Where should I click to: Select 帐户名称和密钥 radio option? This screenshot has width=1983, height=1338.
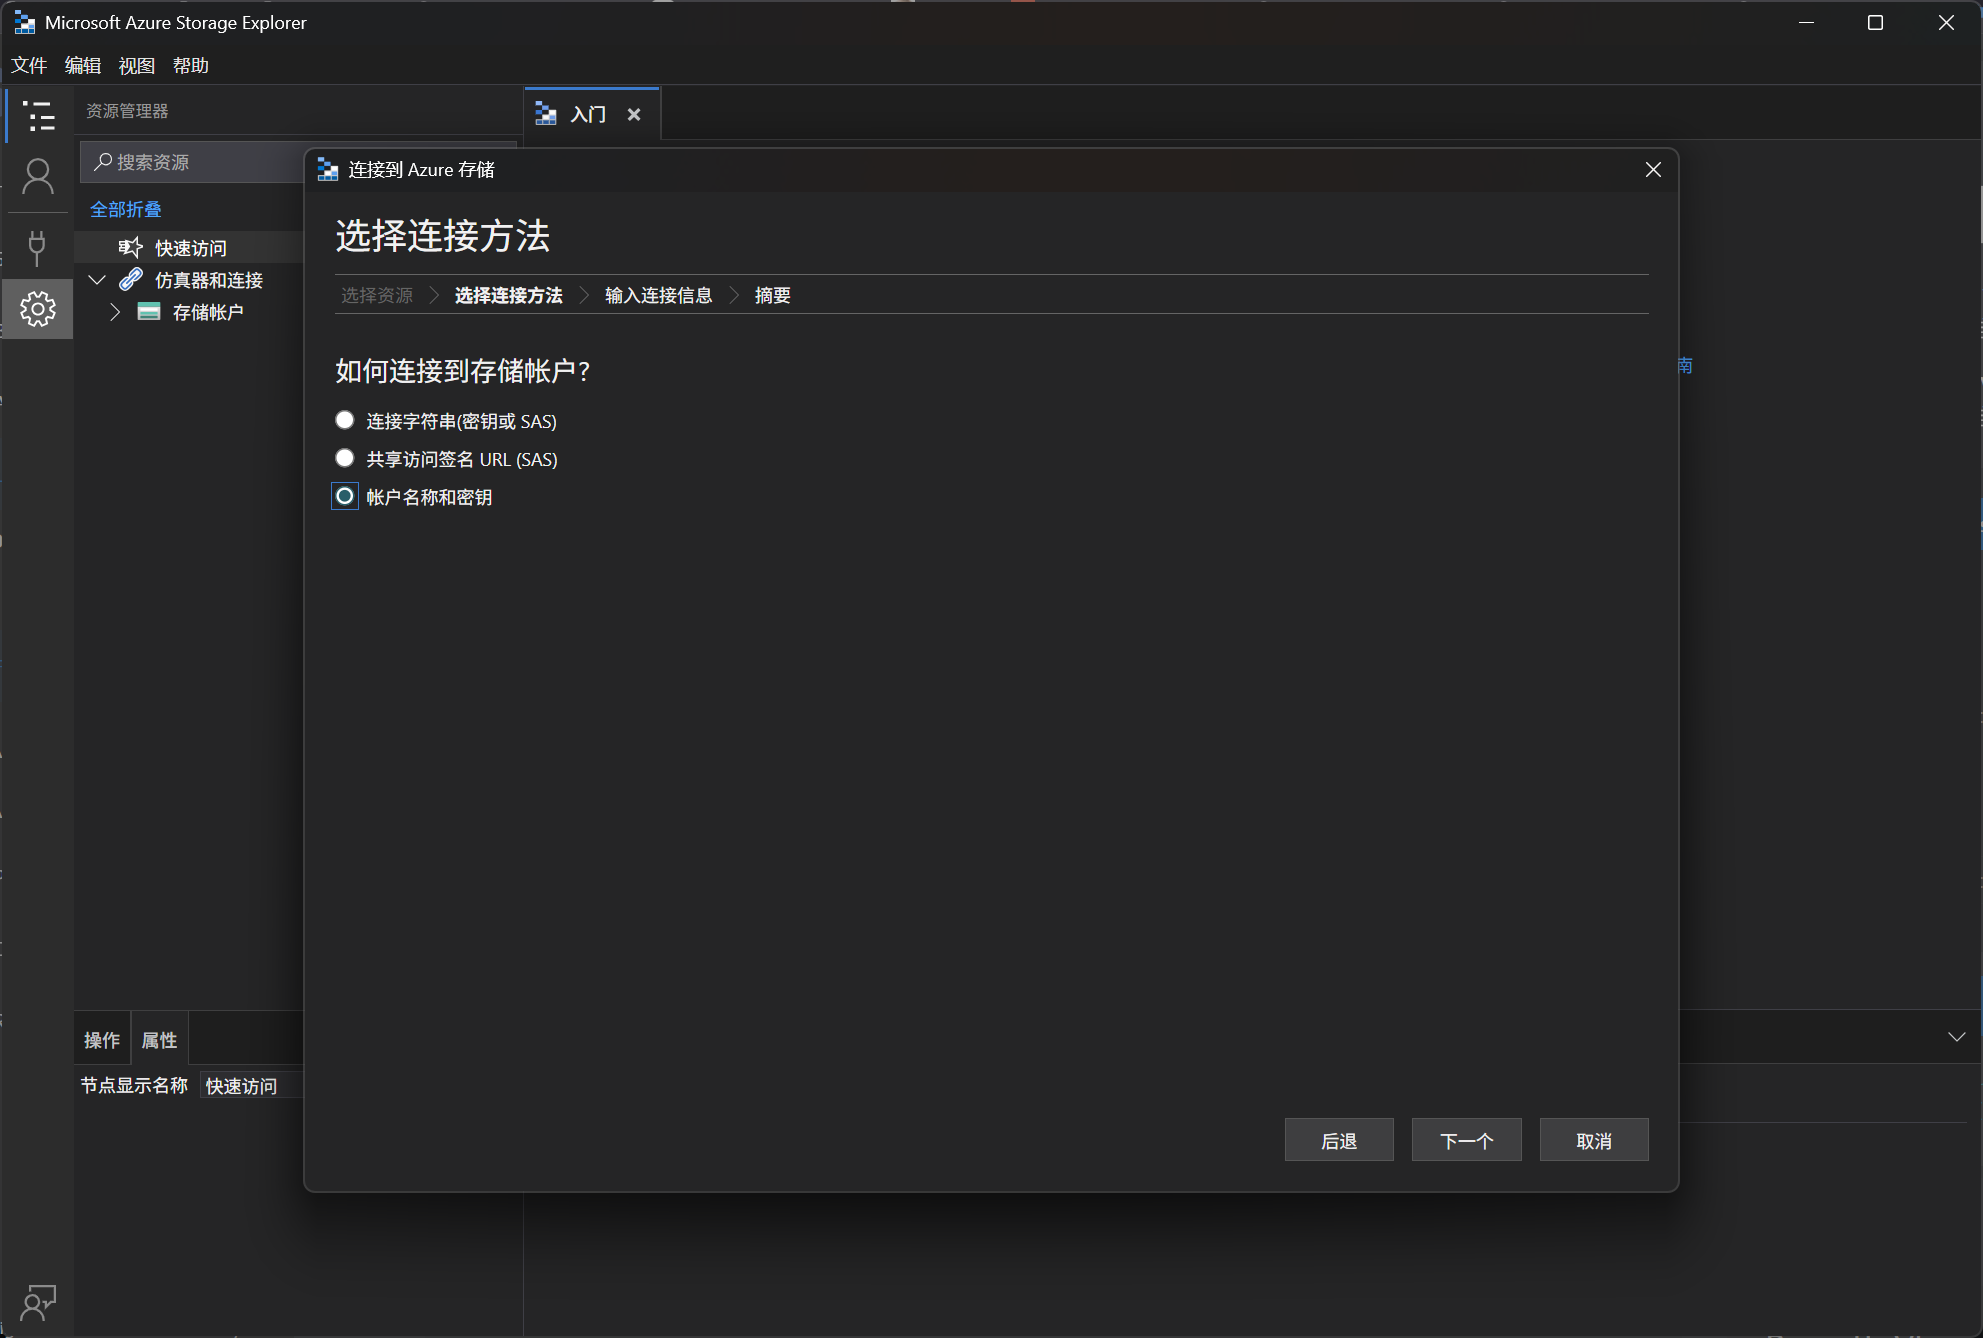(x=345, y=496)
